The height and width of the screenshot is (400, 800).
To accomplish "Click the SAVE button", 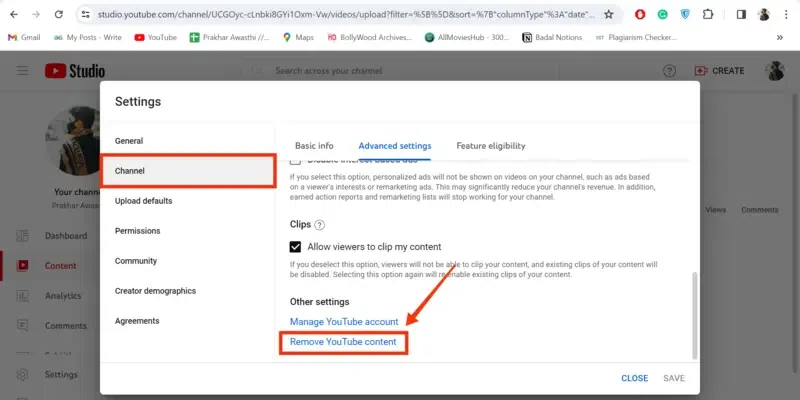I will click(674, 378).
